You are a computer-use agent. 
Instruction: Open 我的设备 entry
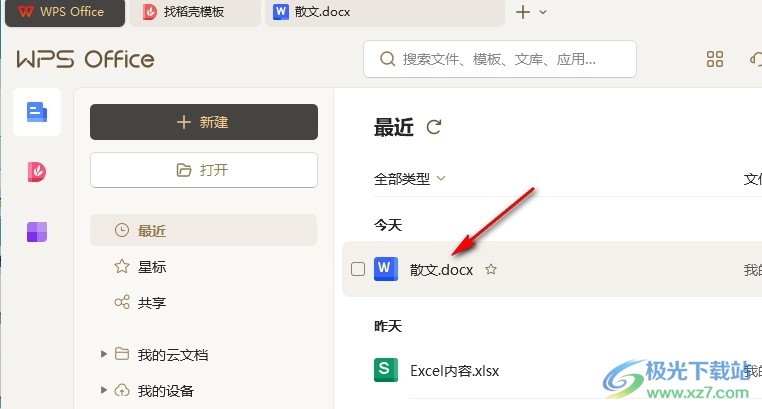[x=165, y=391]
